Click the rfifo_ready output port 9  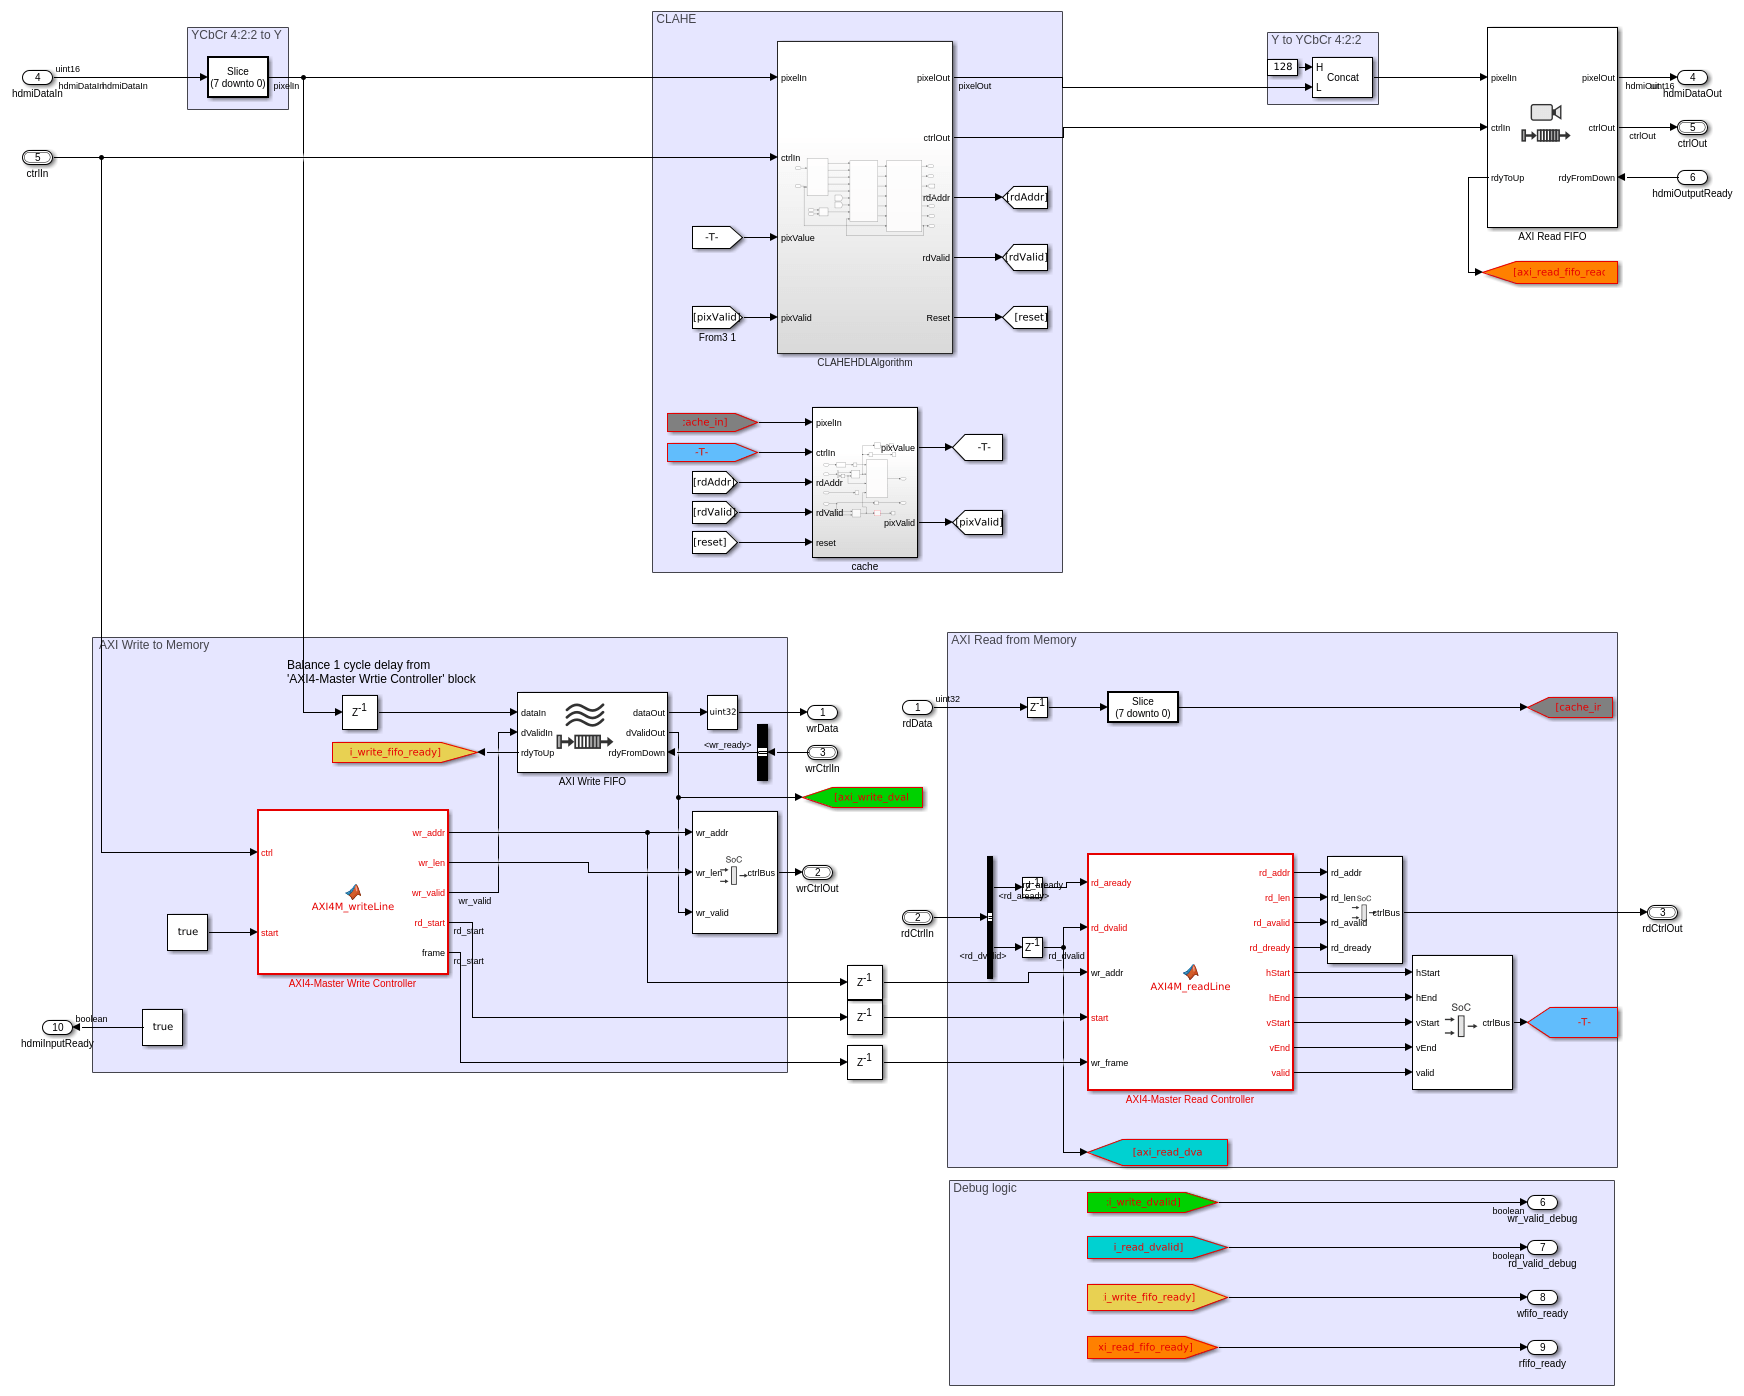(x=1542, y=1347)
